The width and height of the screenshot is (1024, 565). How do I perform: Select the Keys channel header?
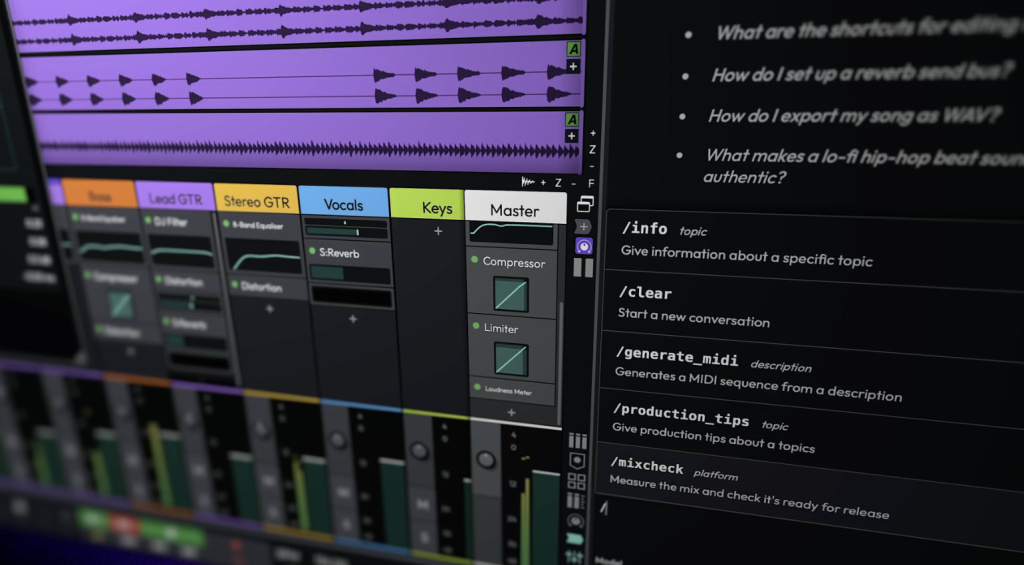(x=427, y=205)
